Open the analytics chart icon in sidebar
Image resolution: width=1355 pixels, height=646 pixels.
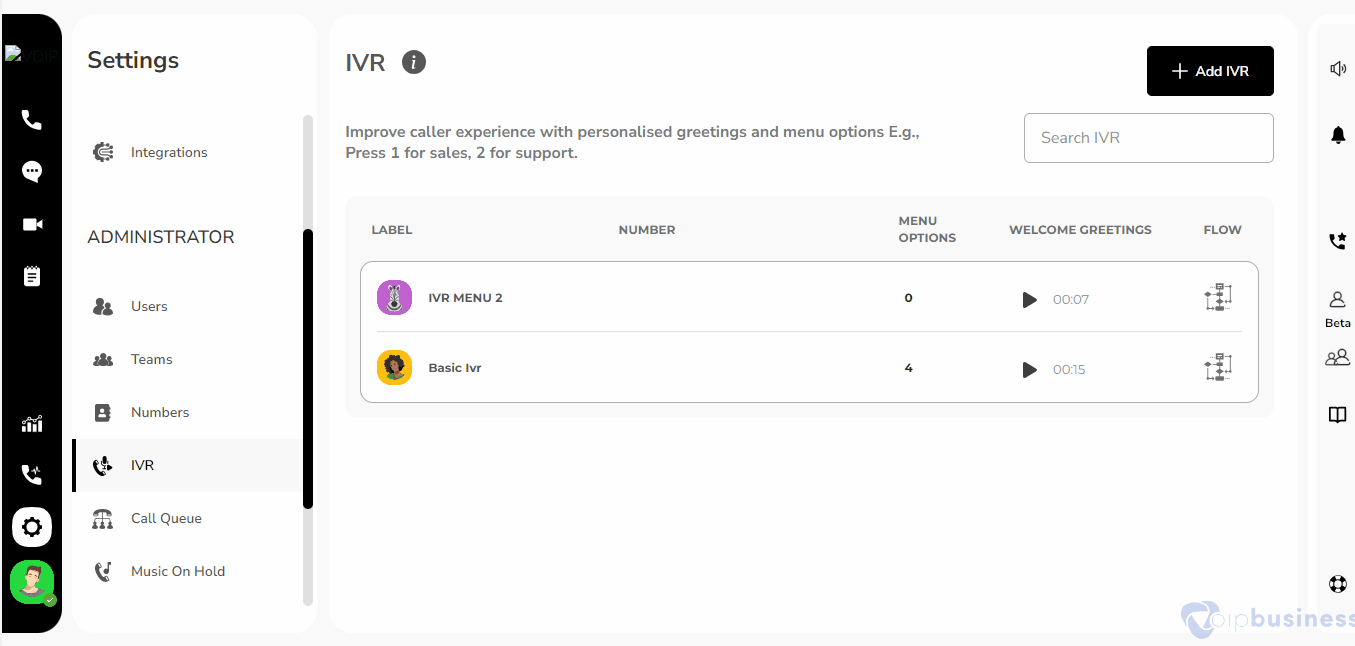32,423
